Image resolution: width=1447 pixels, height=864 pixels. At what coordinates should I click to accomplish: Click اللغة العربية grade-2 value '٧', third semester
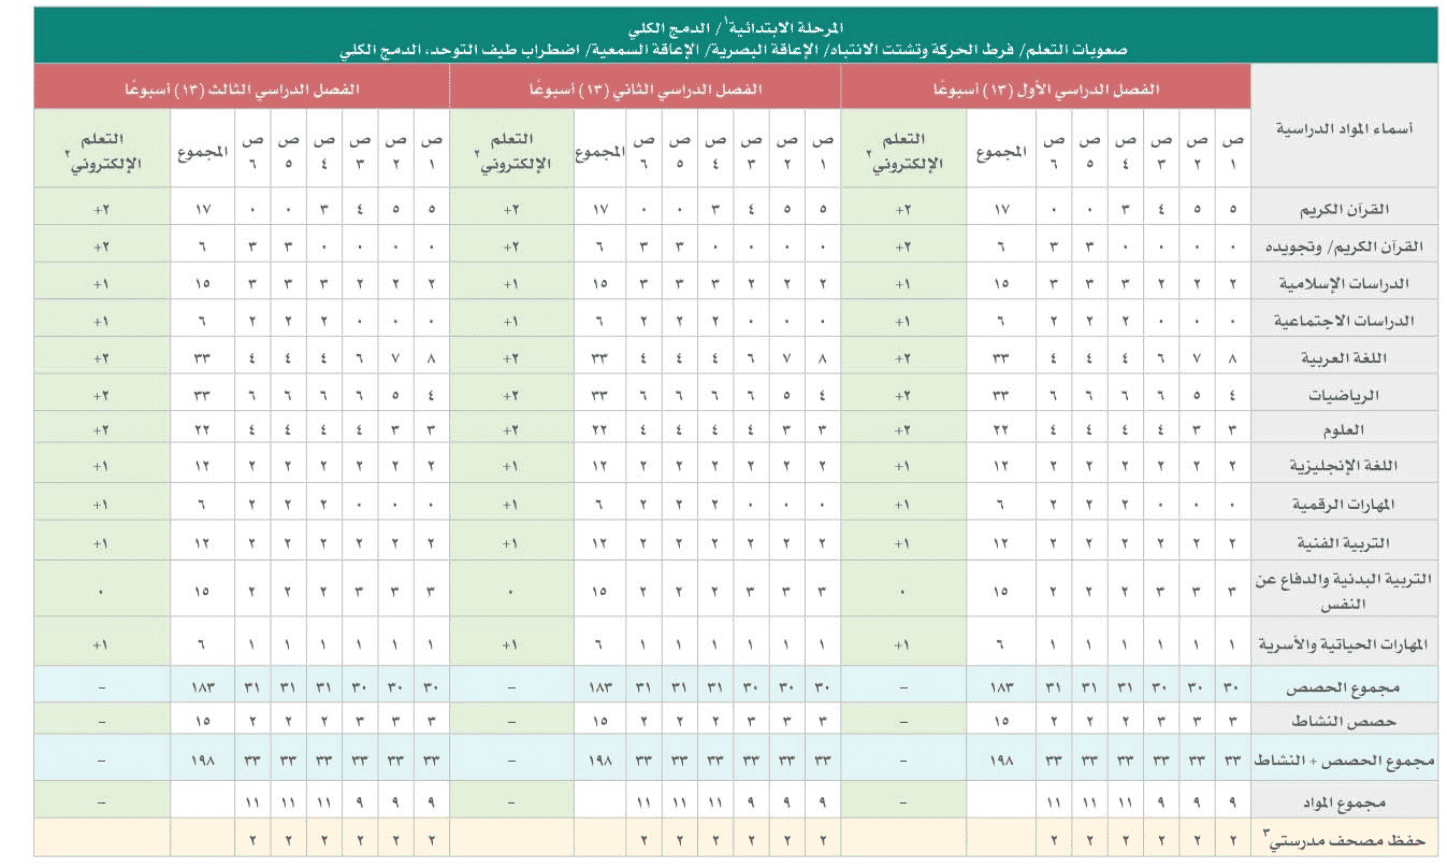click(x=396, y=358)
